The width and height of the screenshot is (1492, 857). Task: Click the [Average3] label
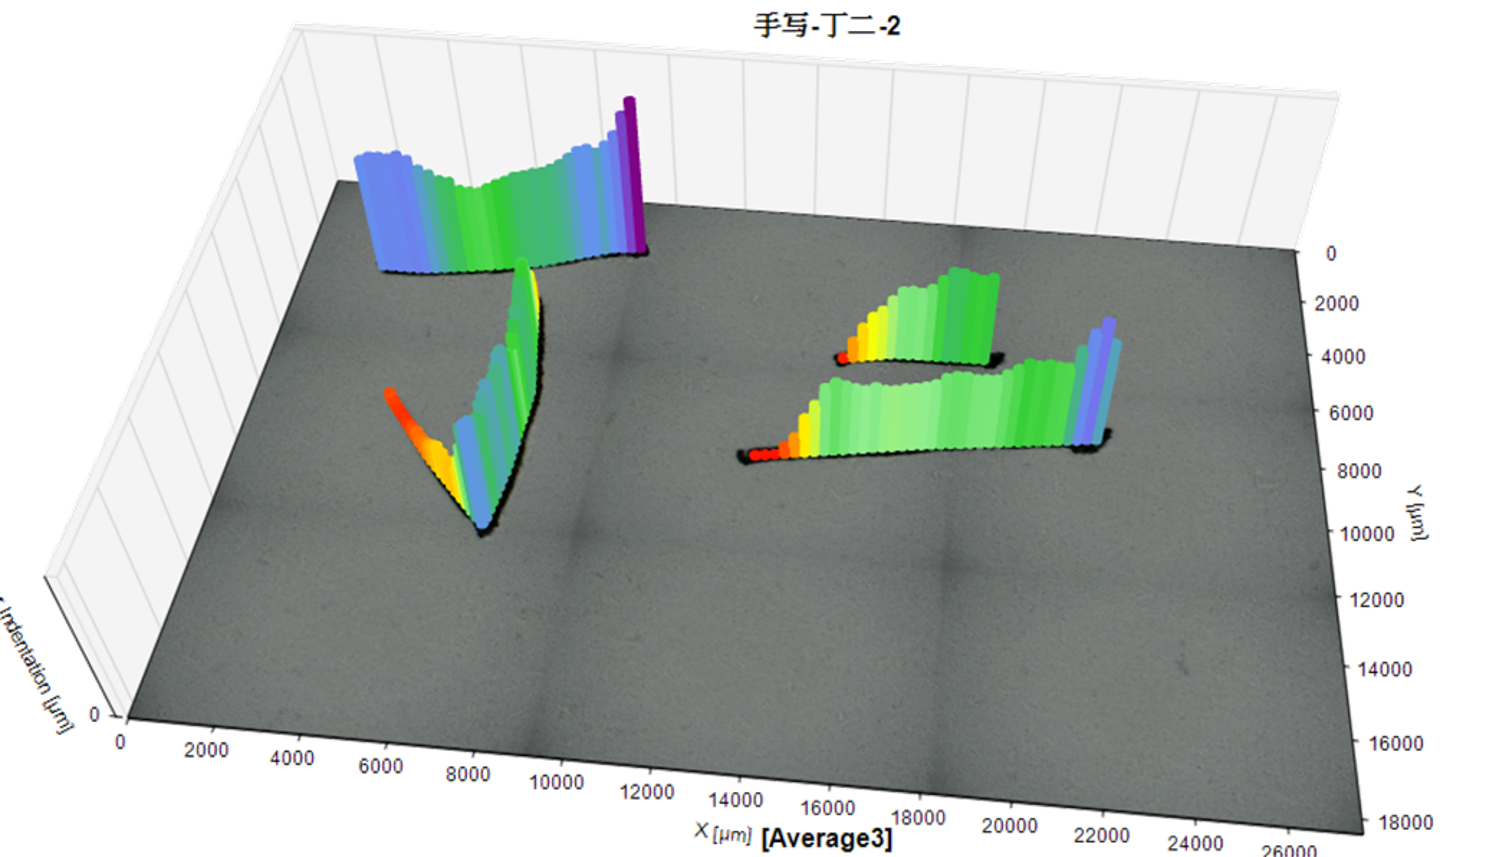[x=826, y=838]
